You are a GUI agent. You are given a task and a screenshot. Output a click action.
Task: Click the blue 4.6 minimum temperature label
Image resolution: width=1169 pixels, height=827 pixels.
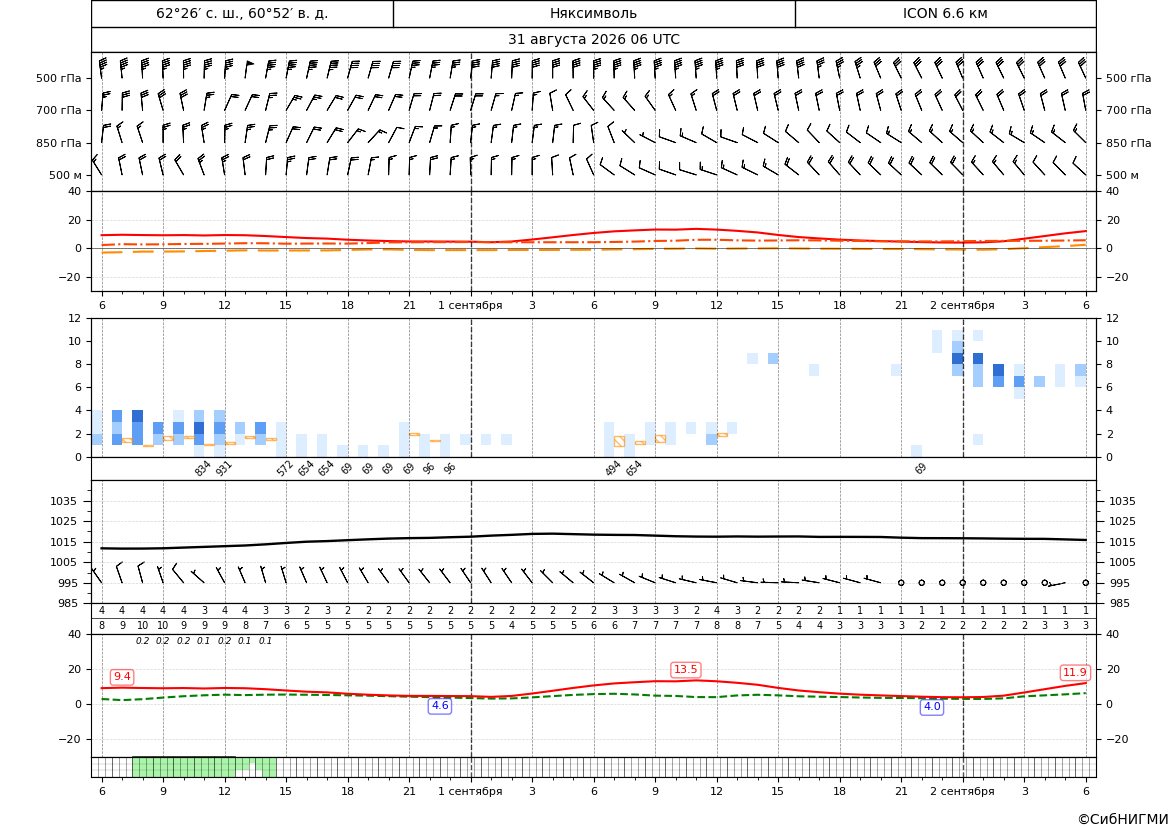pyautogui.click(x=440, y=705)
